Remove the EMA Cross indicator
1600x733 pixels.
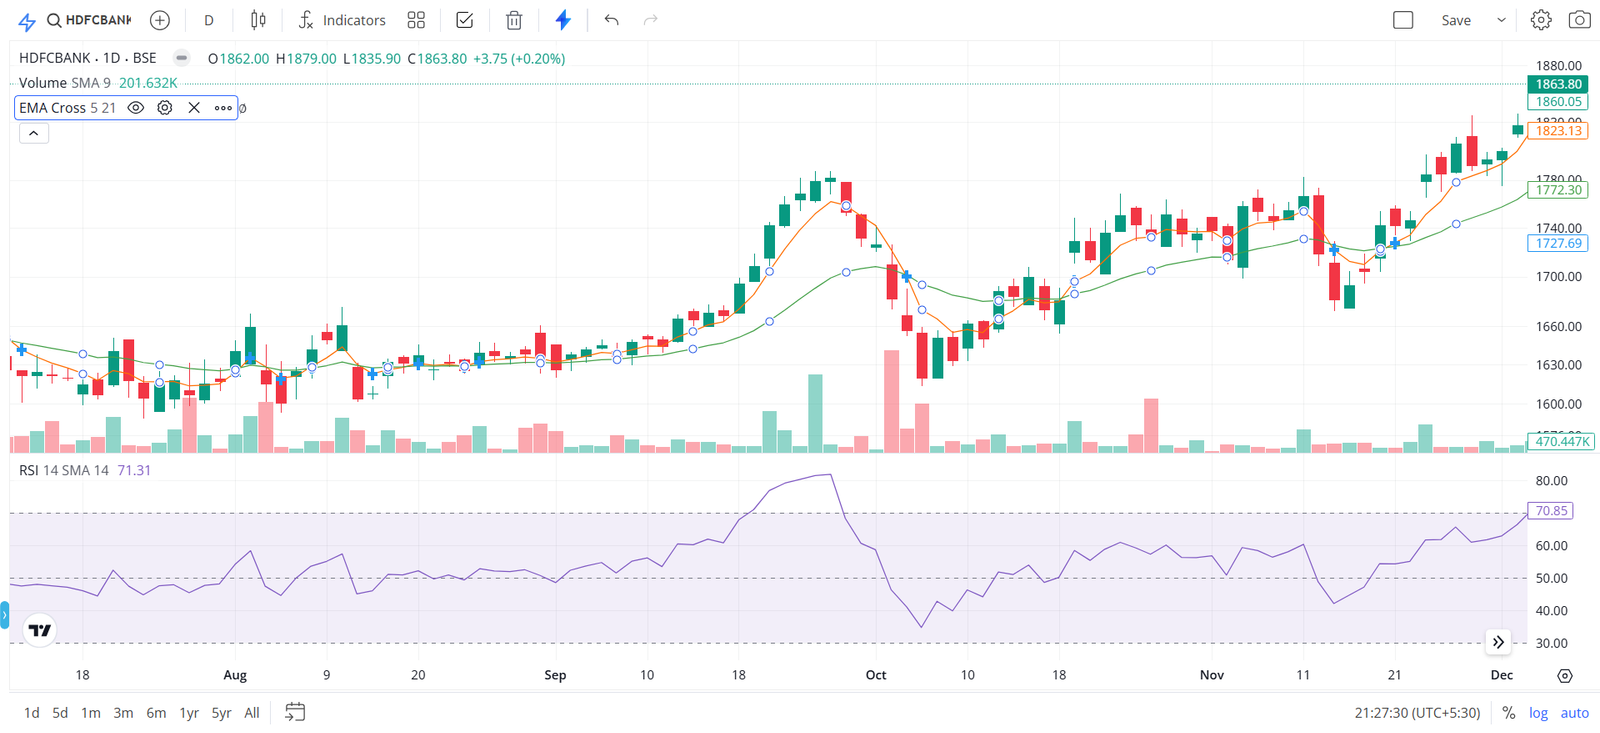click(x=194, y=108)
